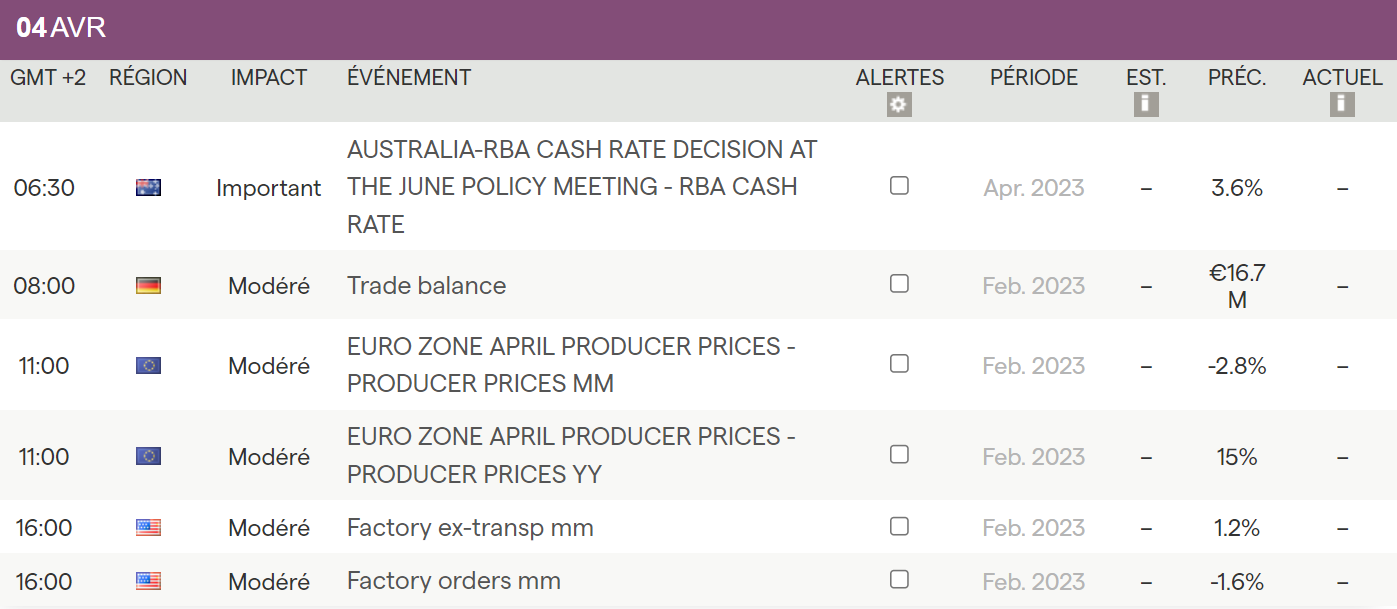Enable alert for Factory ex-transp mm
The width and height of the screenshot is (1397, 609).
[x=899, y=526]
